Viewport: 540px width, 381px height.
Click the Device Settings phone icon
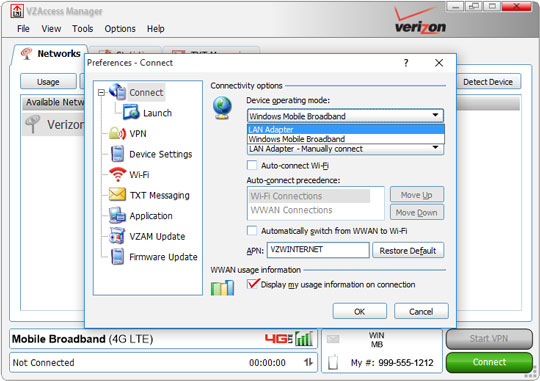[117, 154]
